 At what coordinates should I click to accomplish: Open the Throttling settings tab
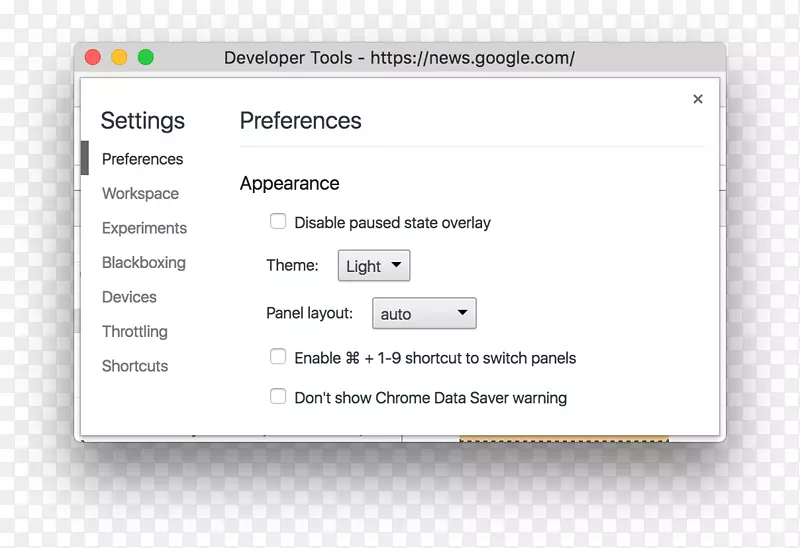click(135, 332)
